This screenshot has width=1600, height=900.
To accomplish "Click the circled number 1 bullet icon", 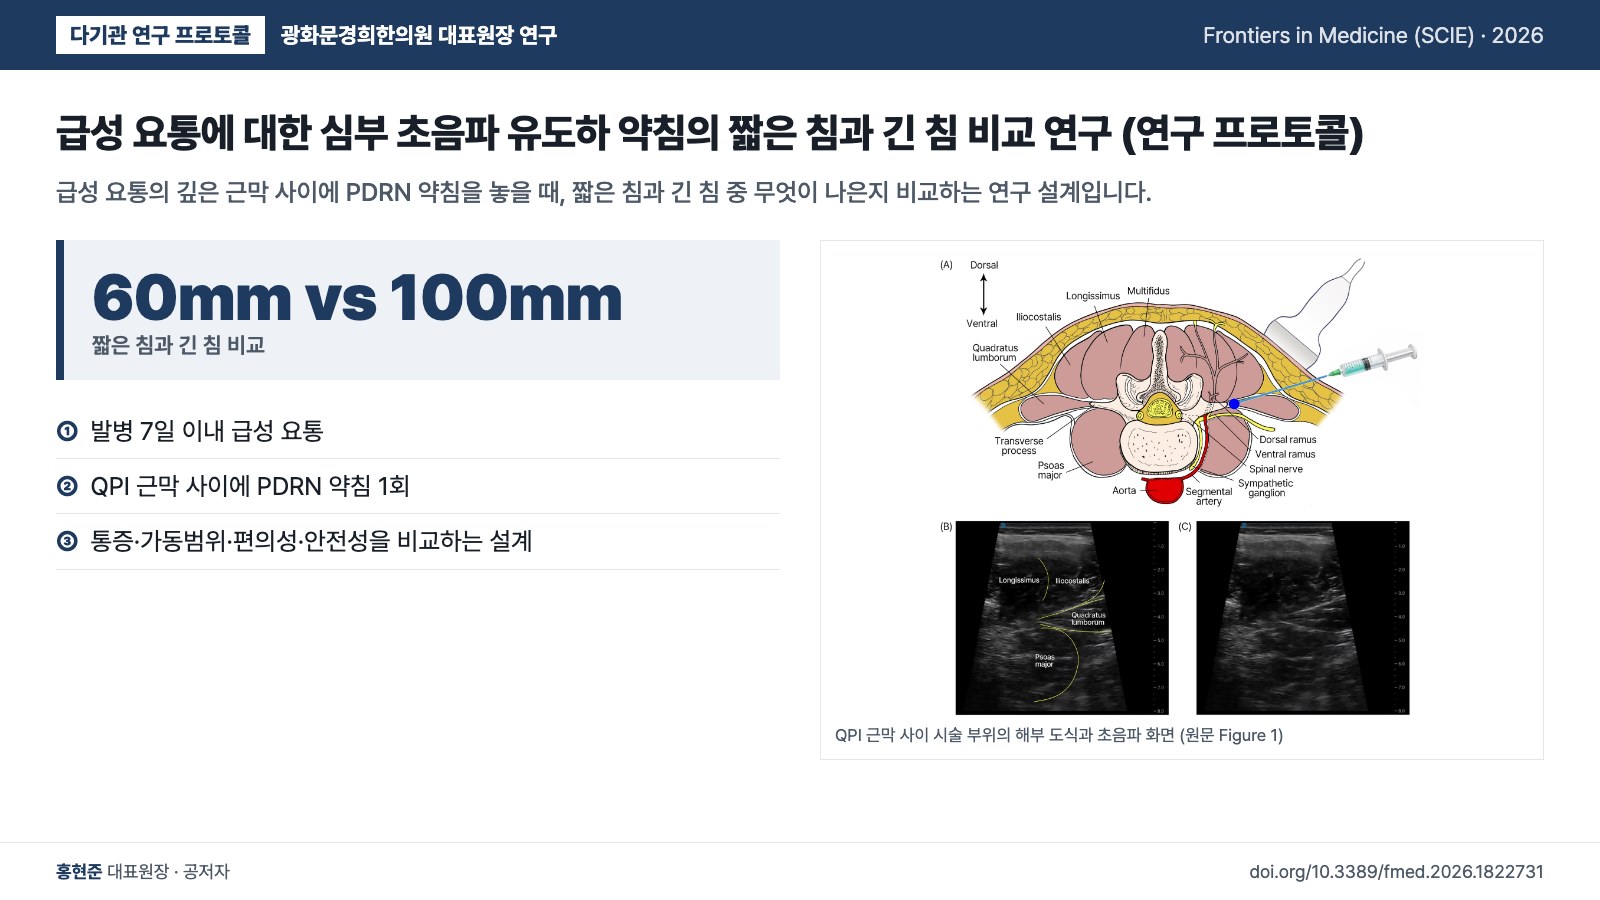I will pos(67,431).
